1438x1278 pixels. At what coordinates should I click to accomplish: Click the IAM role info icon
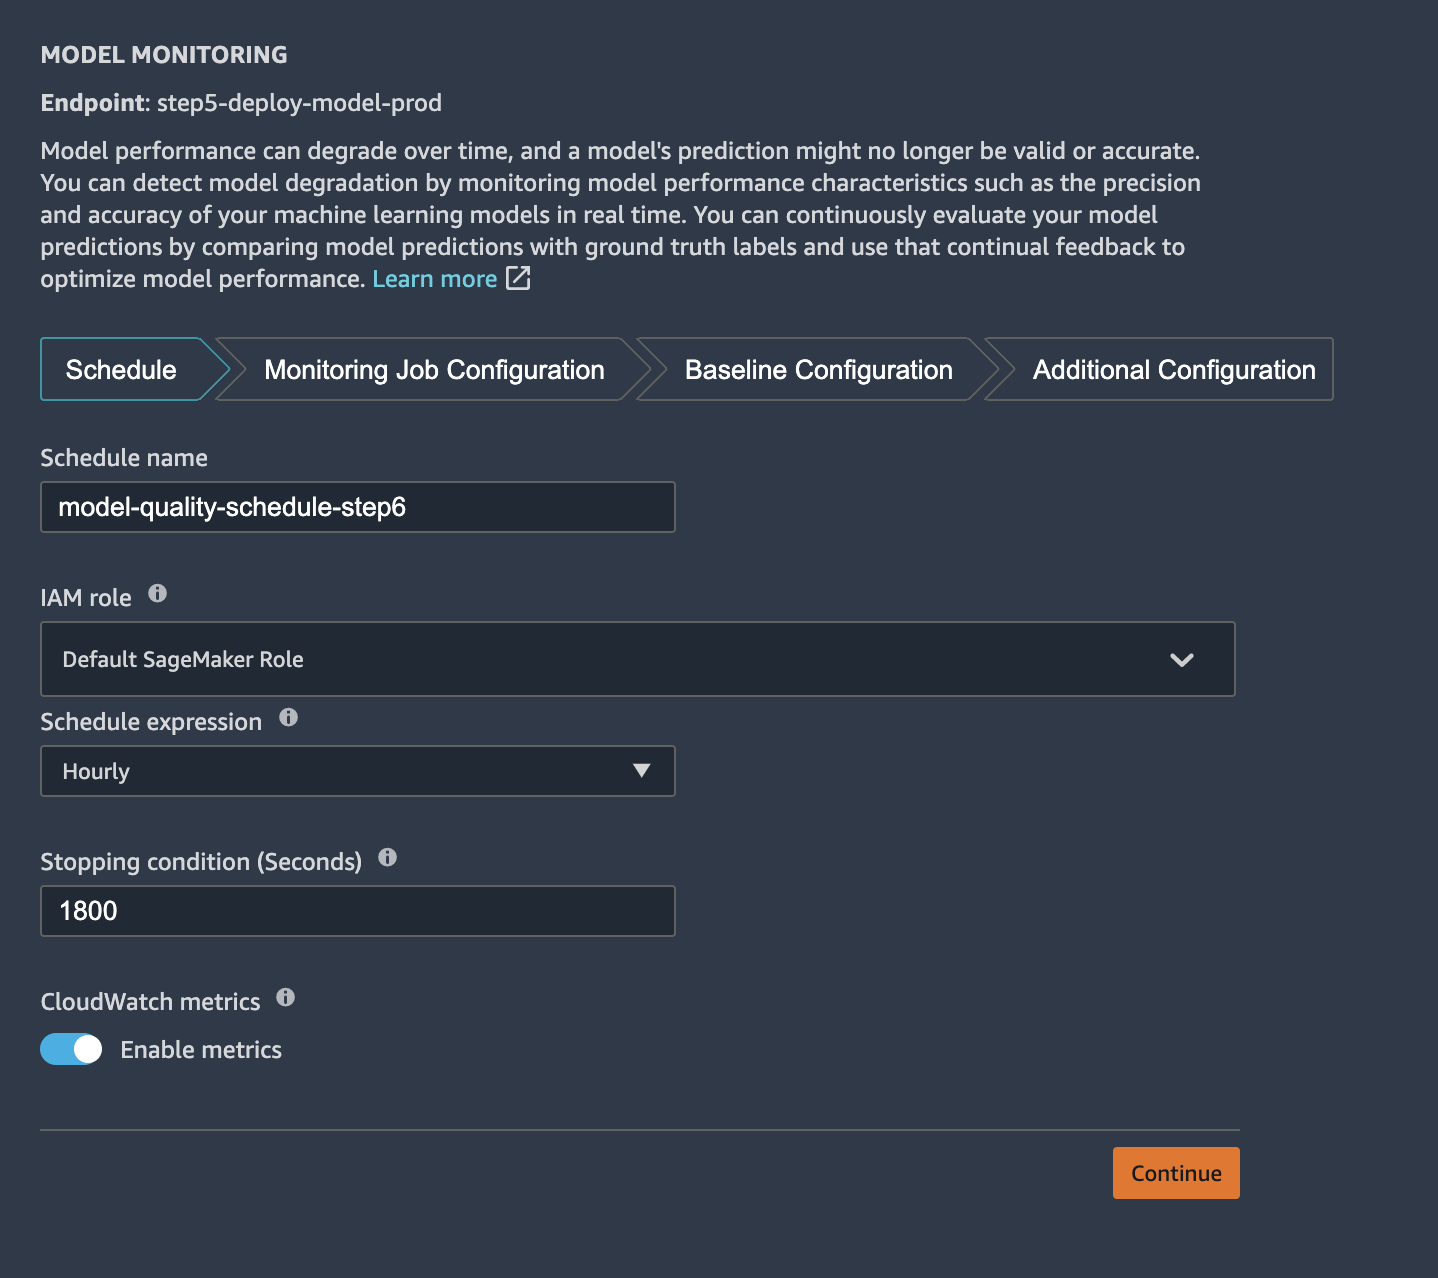[157, 593]
